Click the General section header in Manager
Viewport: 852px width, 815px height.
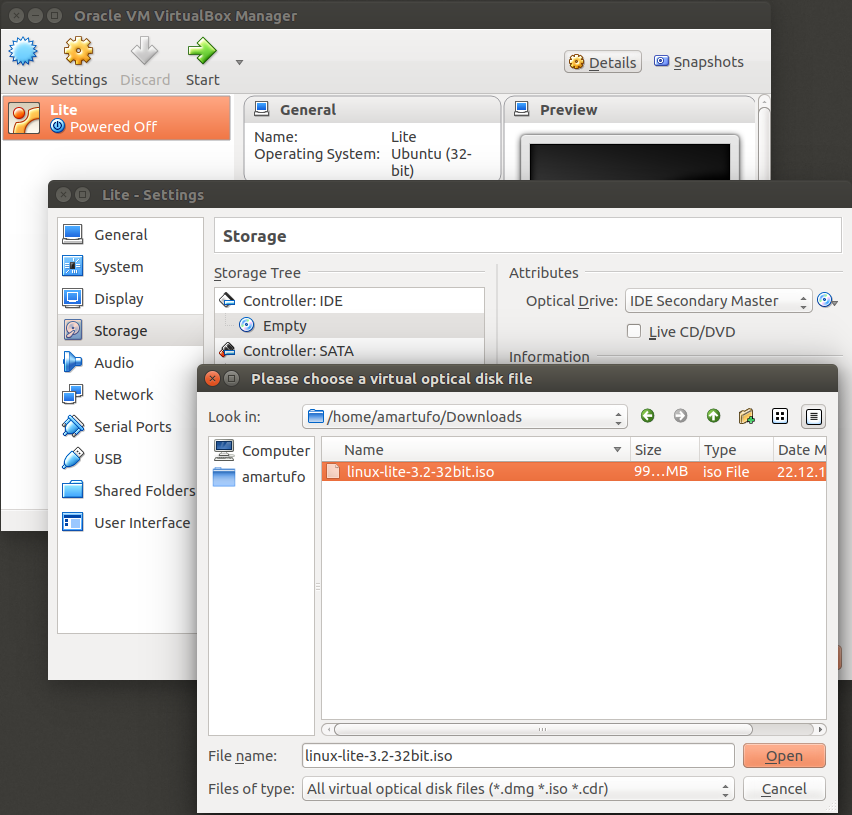coord(372,110)
